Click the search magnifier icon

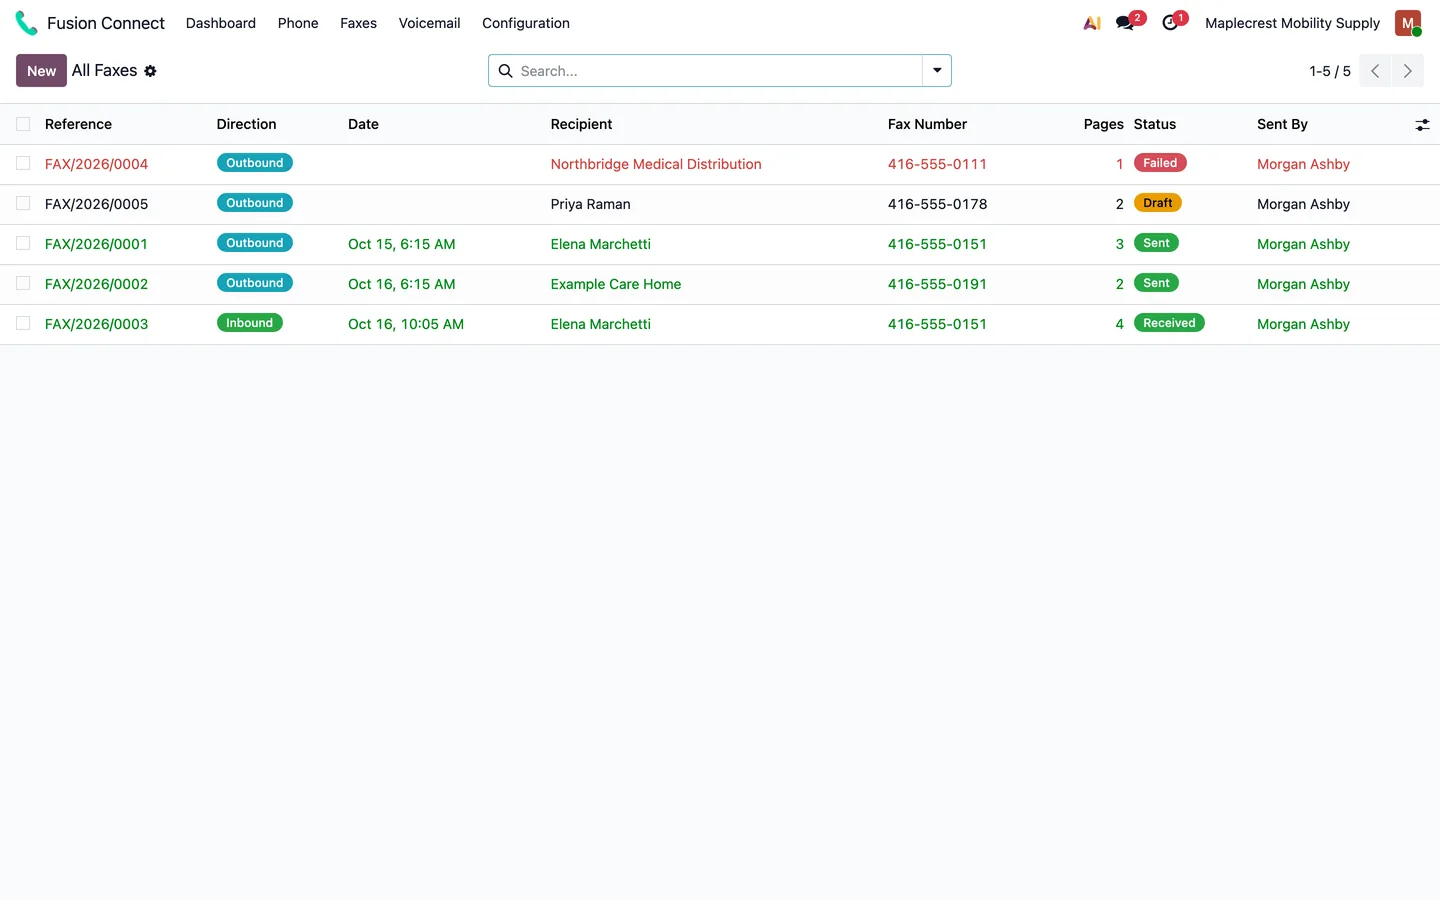(506, 71)
